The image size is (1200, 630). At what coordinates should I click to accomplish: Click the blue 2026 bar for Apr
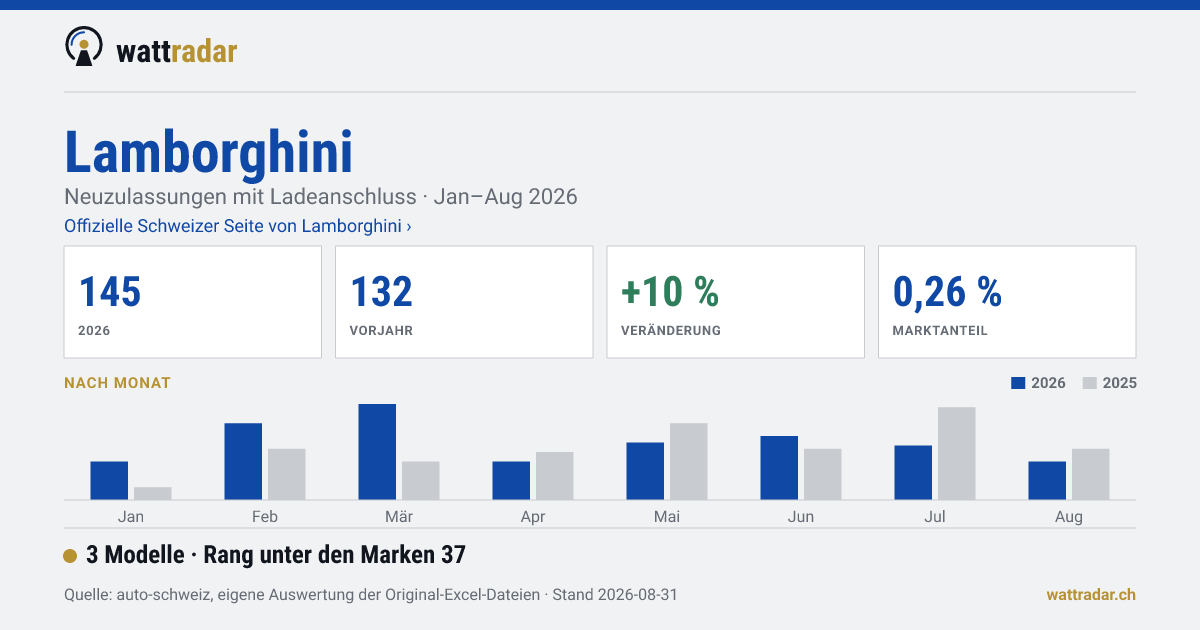click(x=511, y=481)
